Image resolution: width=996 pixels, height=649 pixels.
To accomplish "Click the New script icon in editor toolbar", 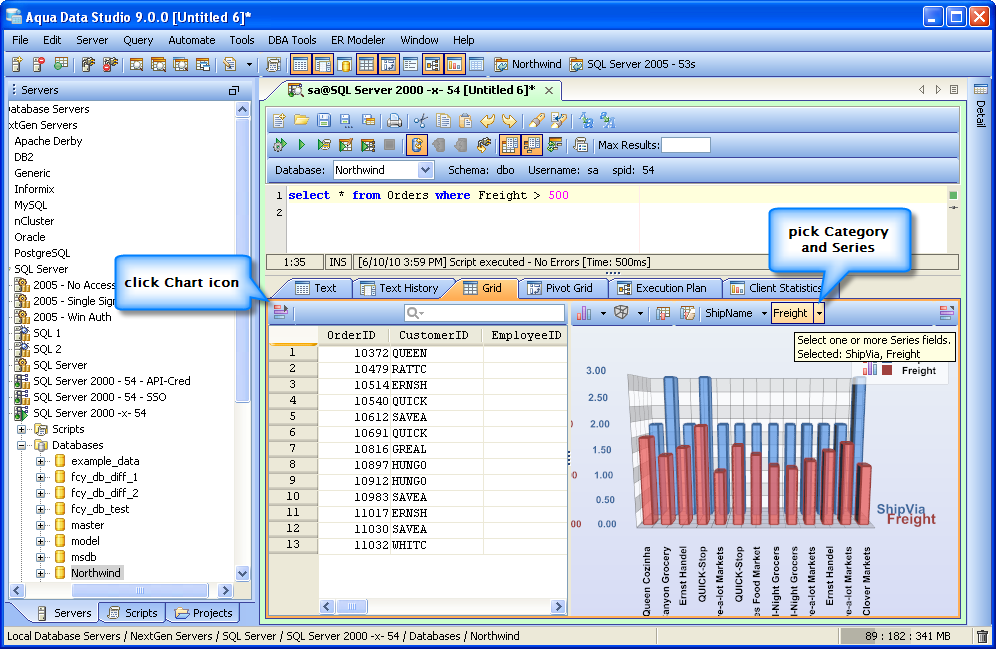I will (279, 120).
